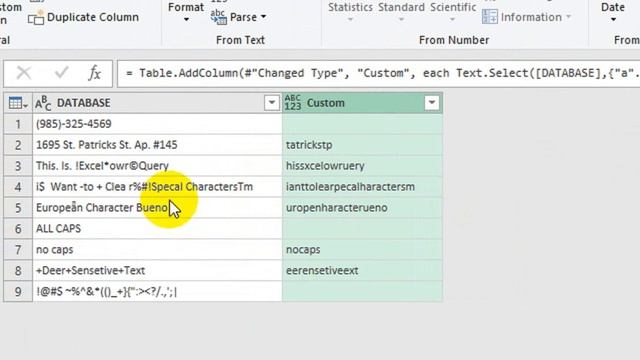Click cell "(985)-325-4569"
This screenshot has height=360, width=640.
[x=157, y=124]
